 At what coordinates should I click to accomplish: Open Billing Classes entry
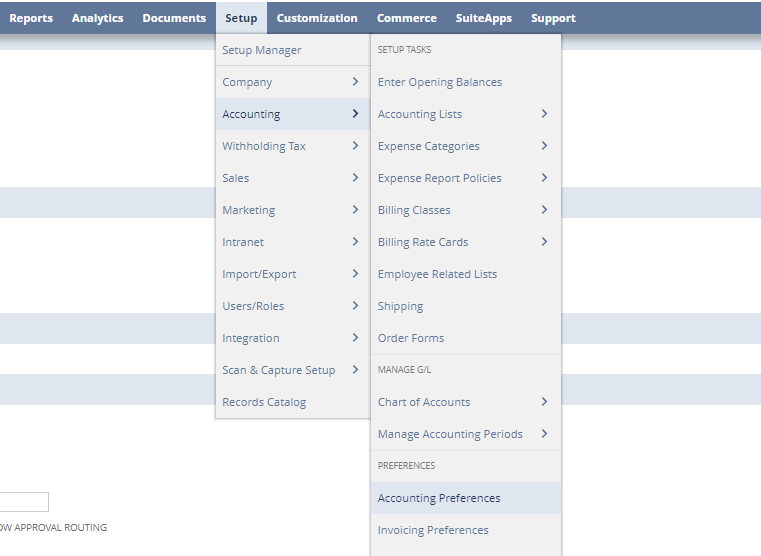[466, 210]
